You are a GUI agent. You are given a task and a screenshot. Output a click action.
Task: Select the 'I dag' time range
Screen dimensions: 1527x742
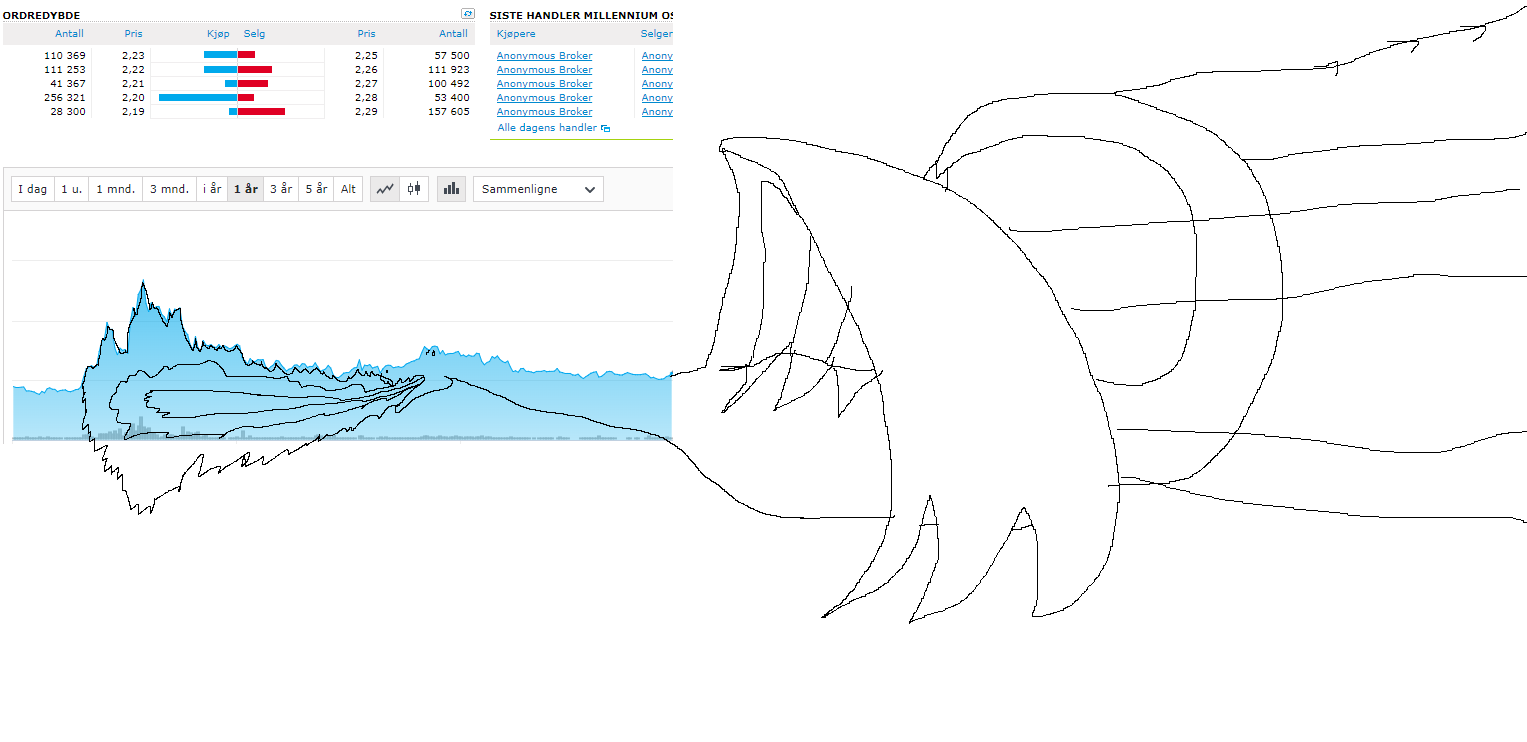(33, 189)
